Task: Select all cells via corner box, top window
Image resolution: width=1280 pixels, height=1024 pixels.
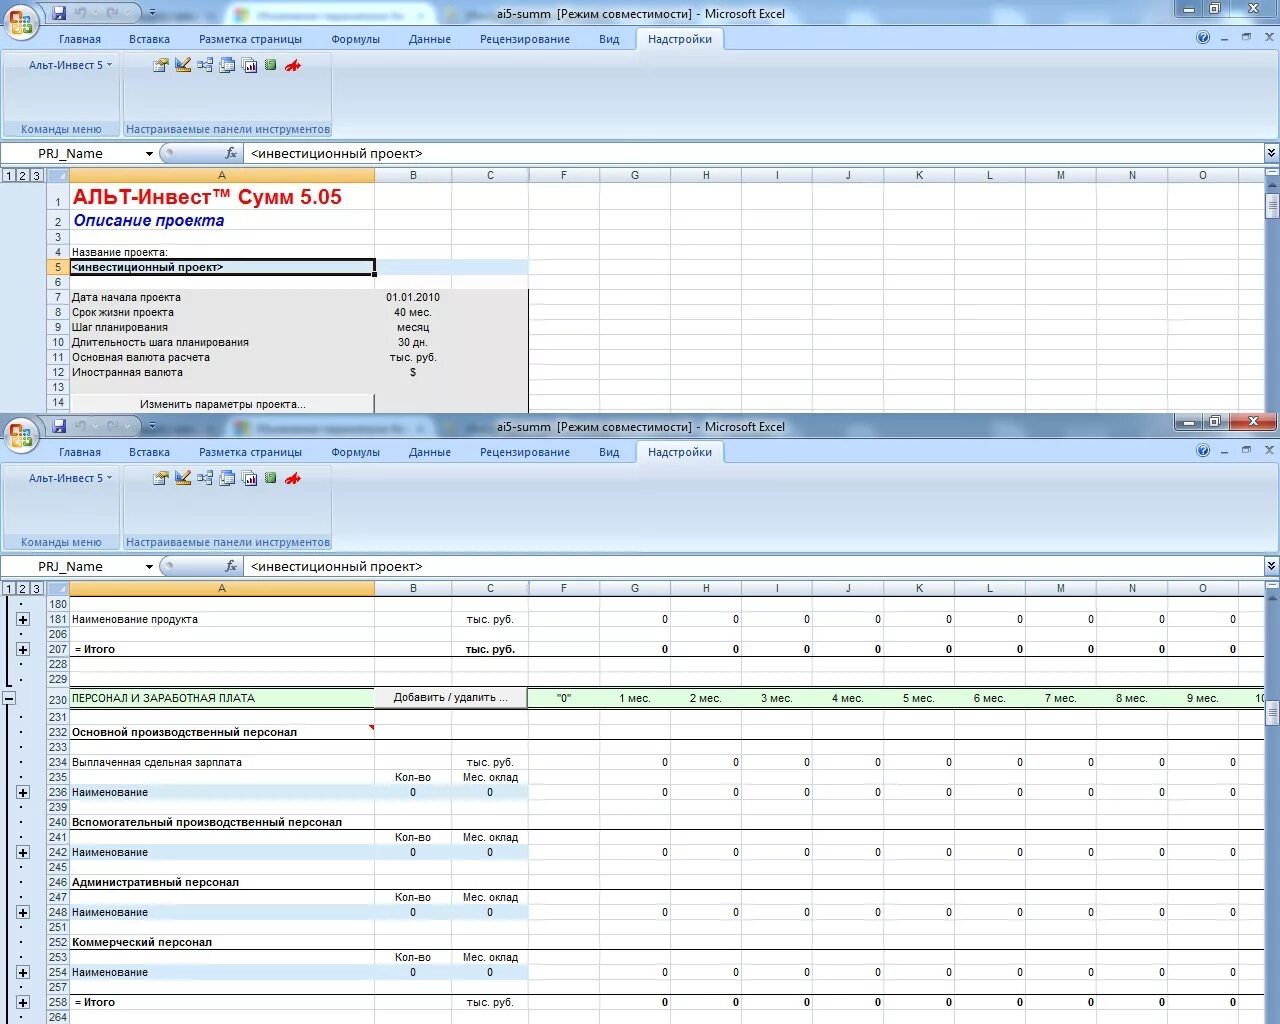Action: click(x=58, y=175)
